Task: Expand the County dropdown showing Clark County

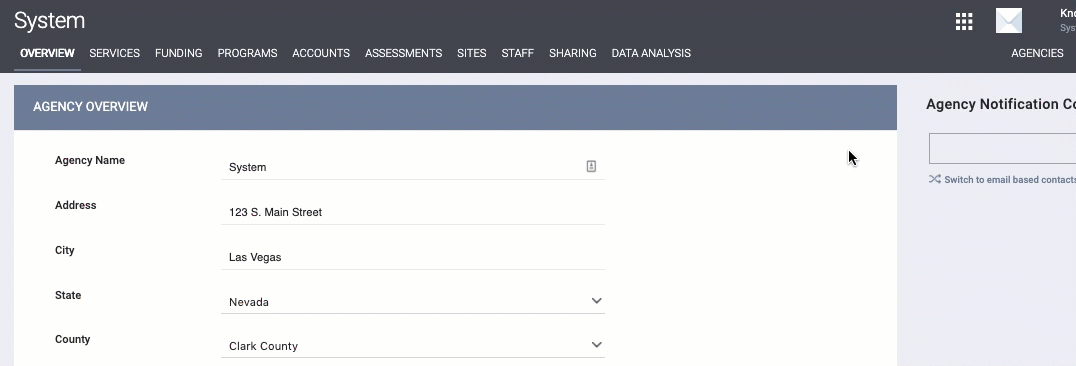Action: (412, 345)
